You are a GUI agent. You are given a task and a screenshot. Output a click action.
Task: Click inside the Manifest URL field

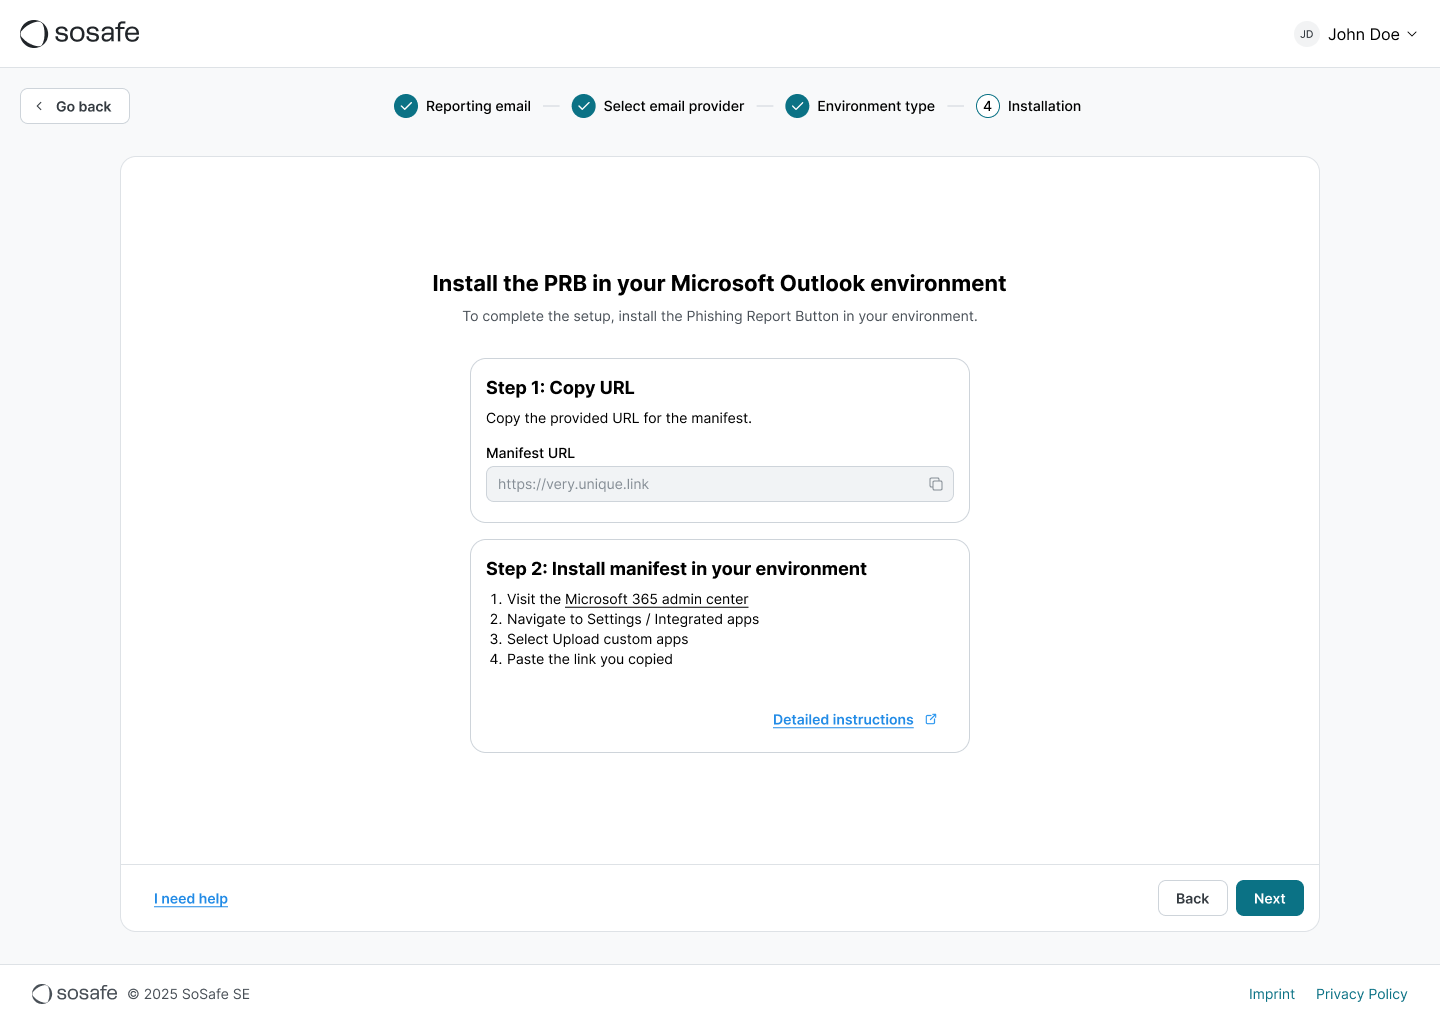(700, 484)
